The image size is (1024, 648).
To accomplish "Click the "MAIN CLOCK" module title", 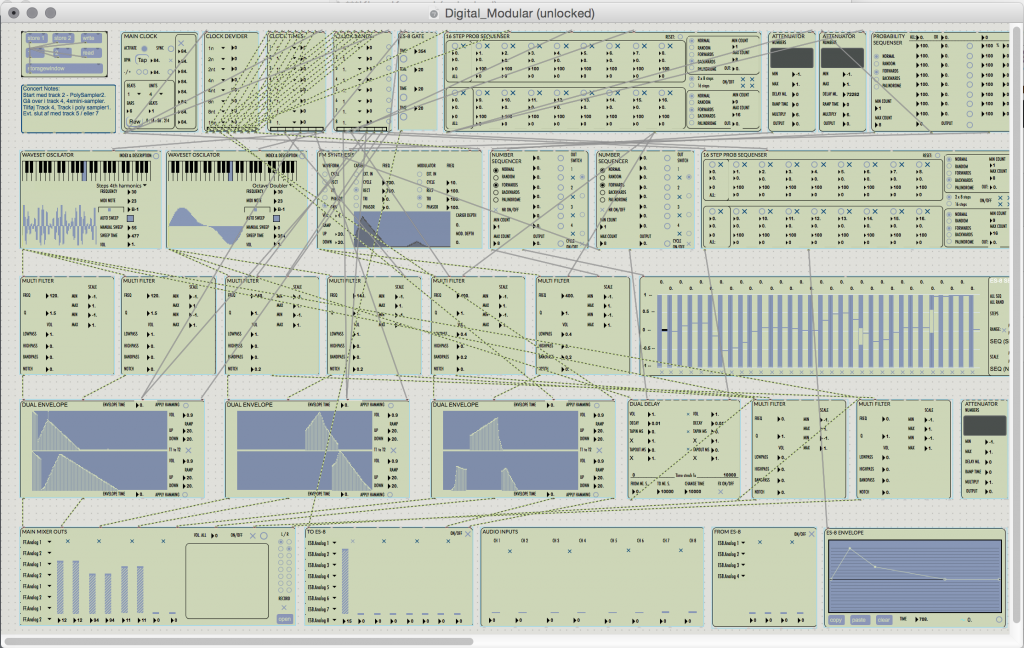I will [x=140, y=37].
